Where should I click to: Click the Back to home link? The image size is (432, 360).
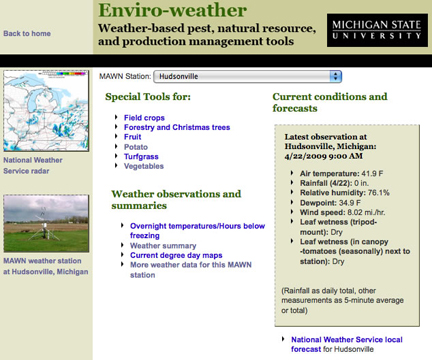(x=27, y=33)
